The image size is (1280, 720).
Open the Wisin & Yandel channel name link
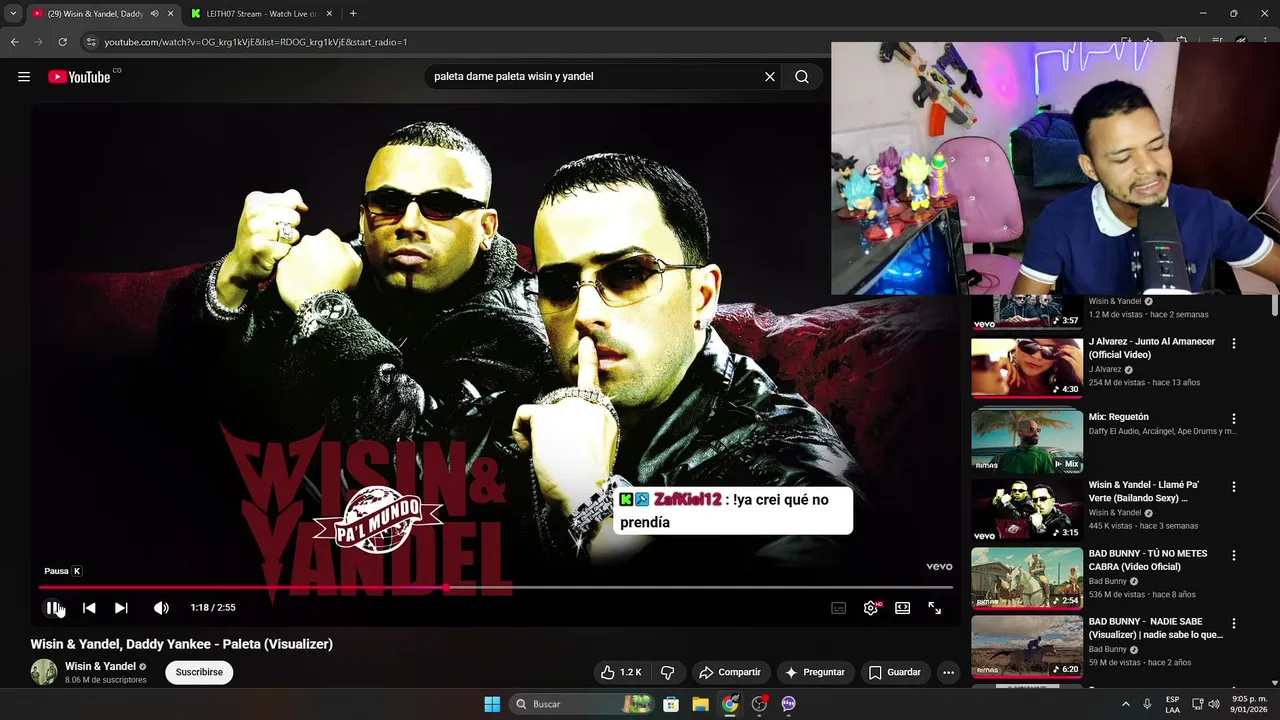(100, 666)
